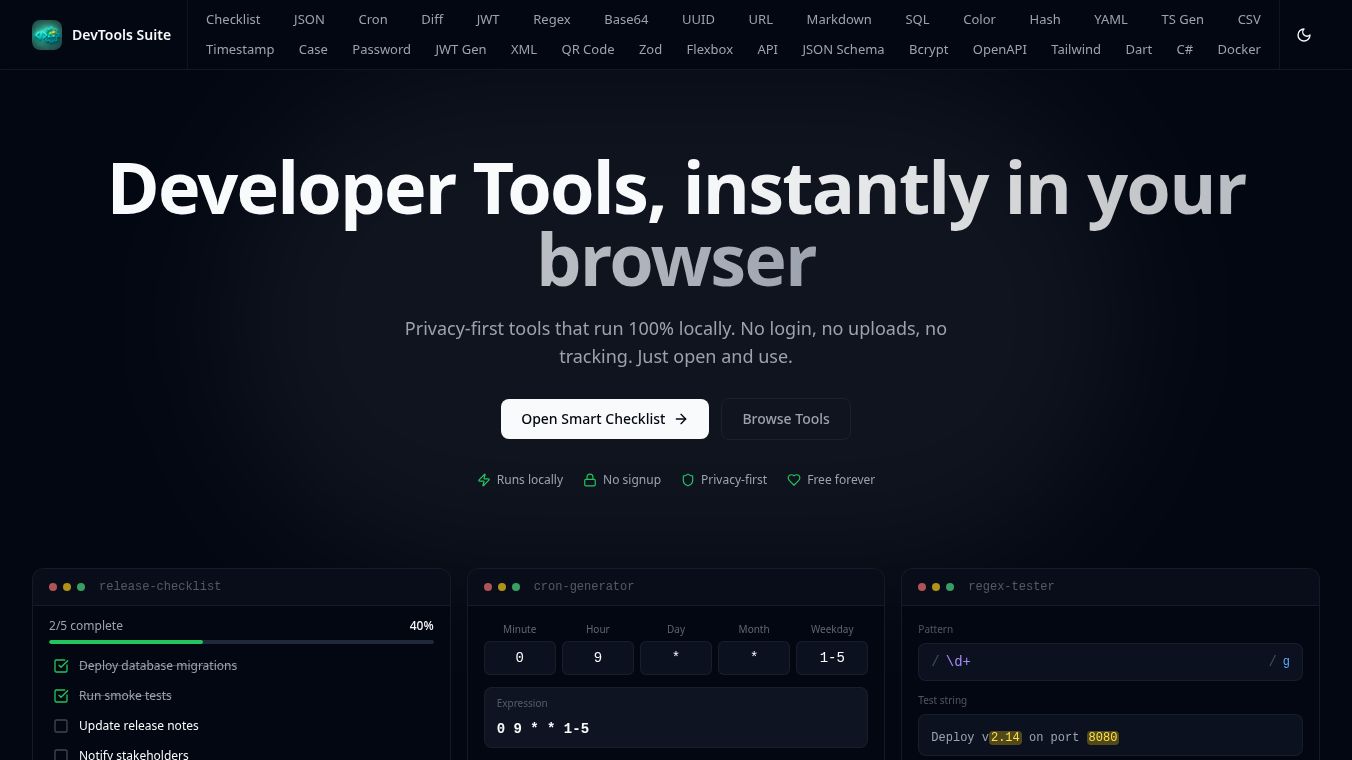The width and height of the screenshot is (1352, 760).
Task: Go to SQL tool
Action: pyautogui.click(x=917, y=19)
